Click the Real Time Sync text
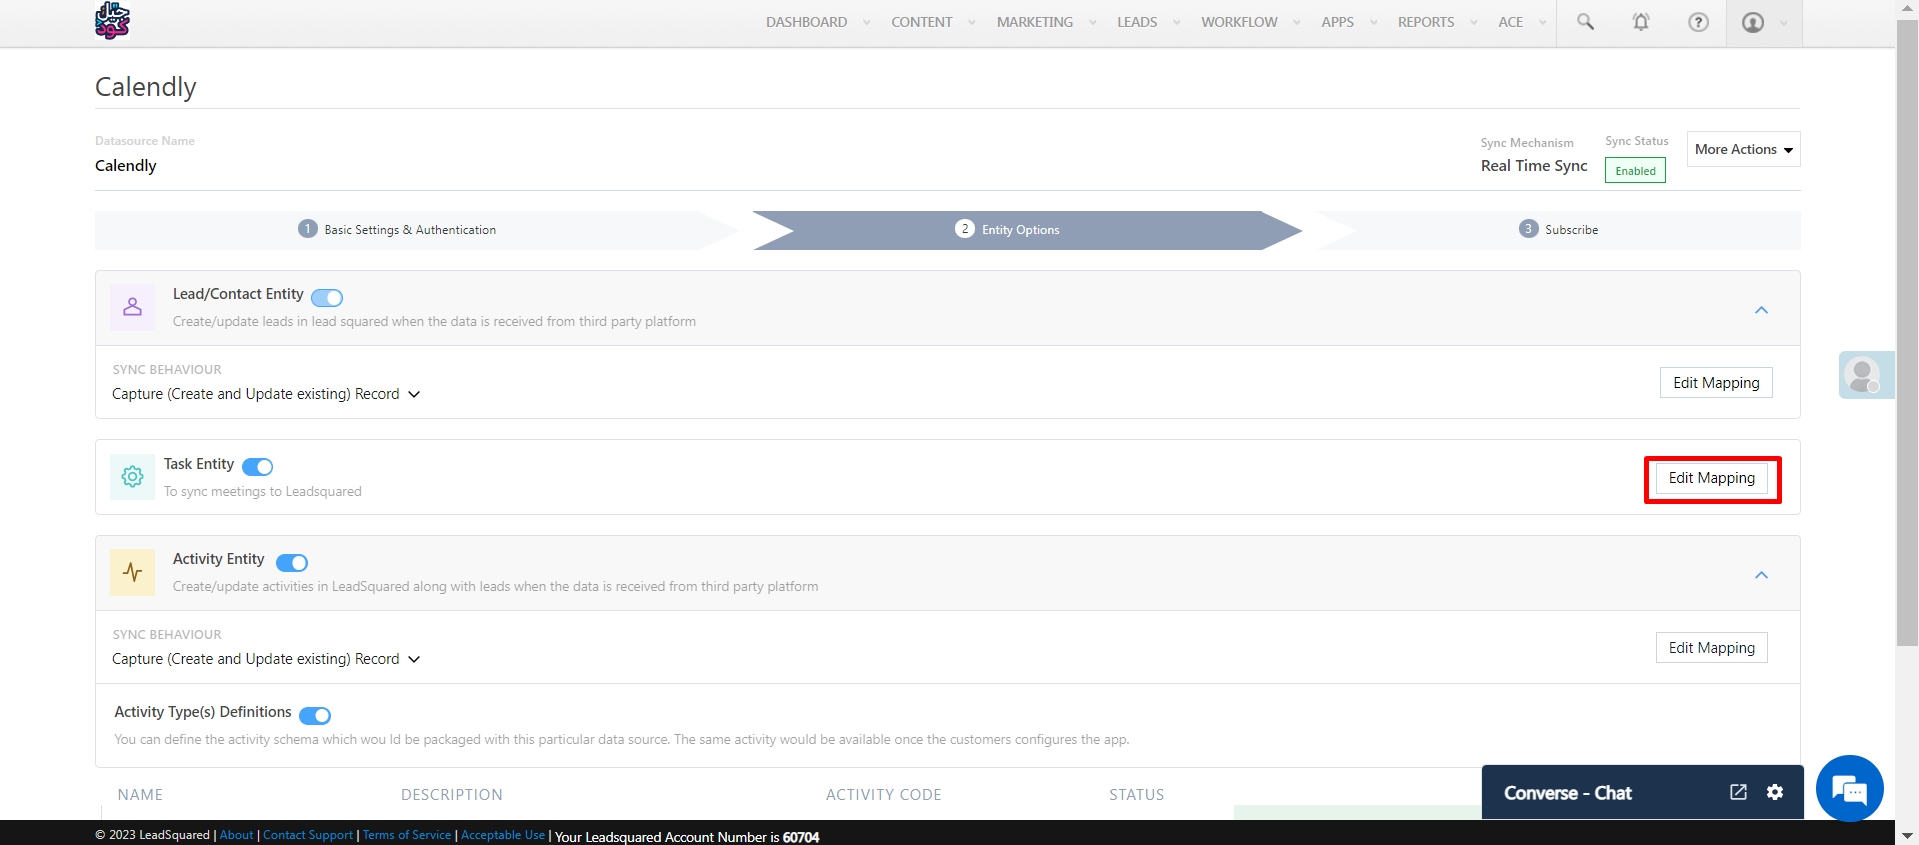This screenshot has width=1919, height=845. click(x=1534, y=166)
